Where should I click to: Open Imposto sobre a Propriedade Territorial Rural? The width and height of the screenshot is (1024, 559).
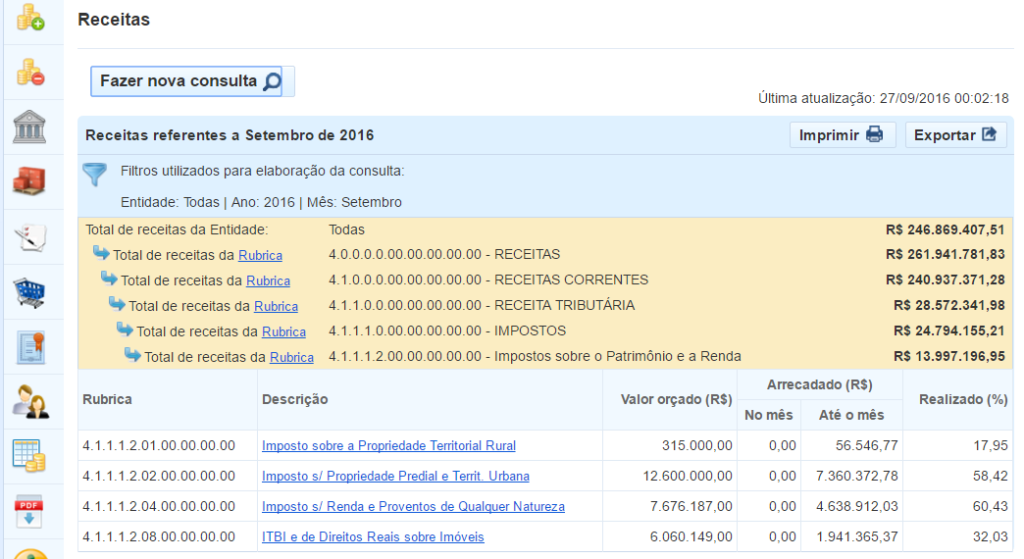(x=388, y=445)
